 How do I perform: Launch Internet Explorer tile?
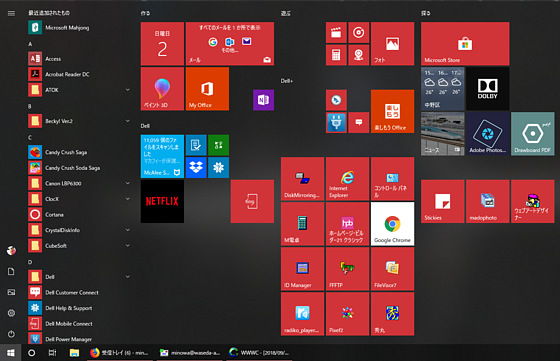click(347, 179)
